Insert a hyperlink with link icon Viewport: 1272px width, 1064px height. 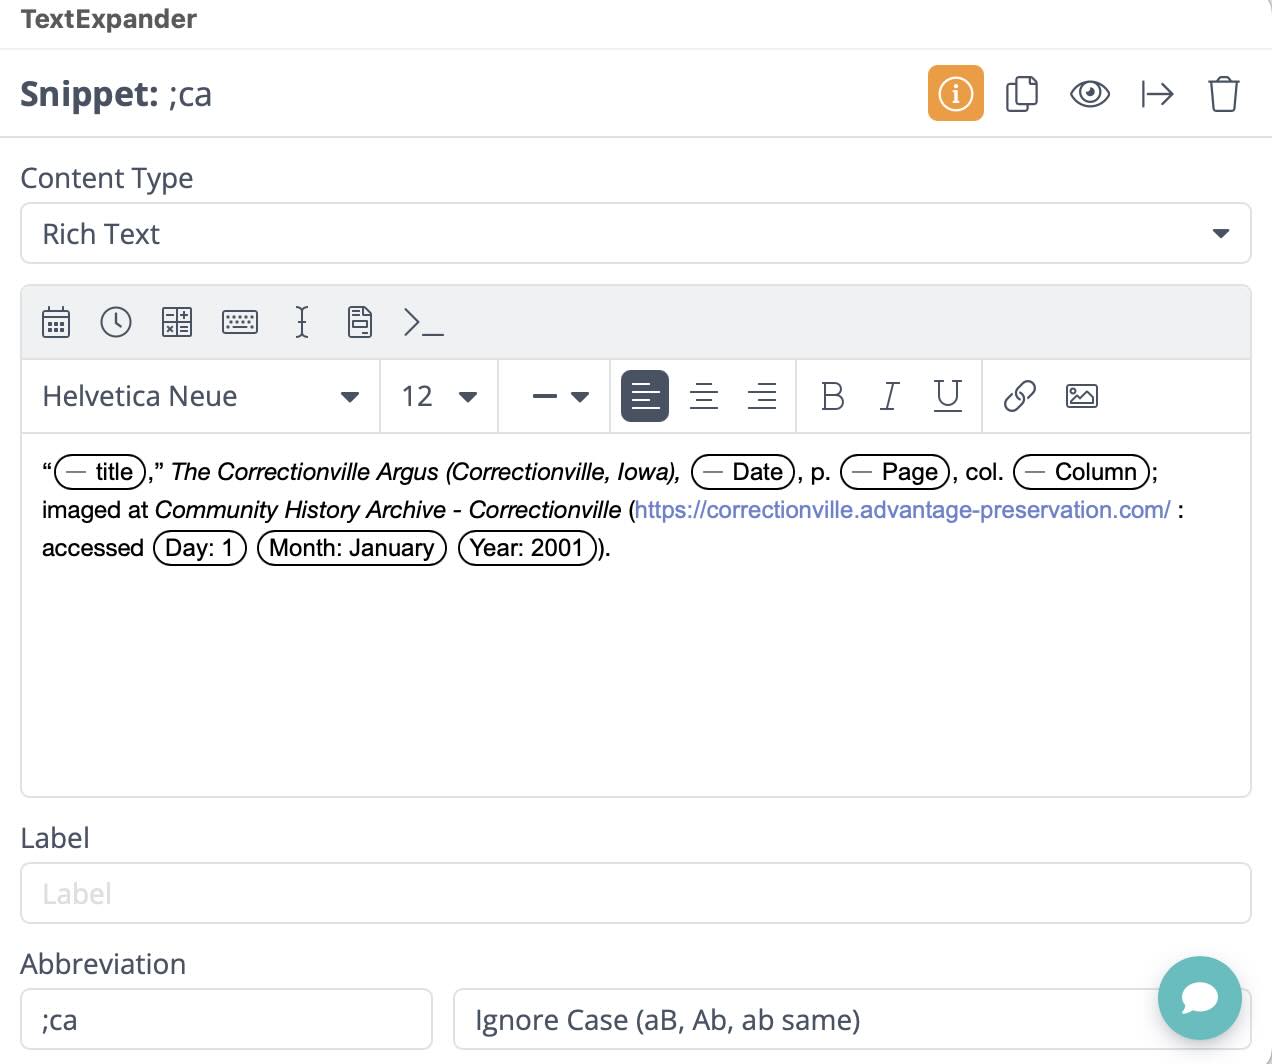pyautogui.click(x=1019, y=396)
